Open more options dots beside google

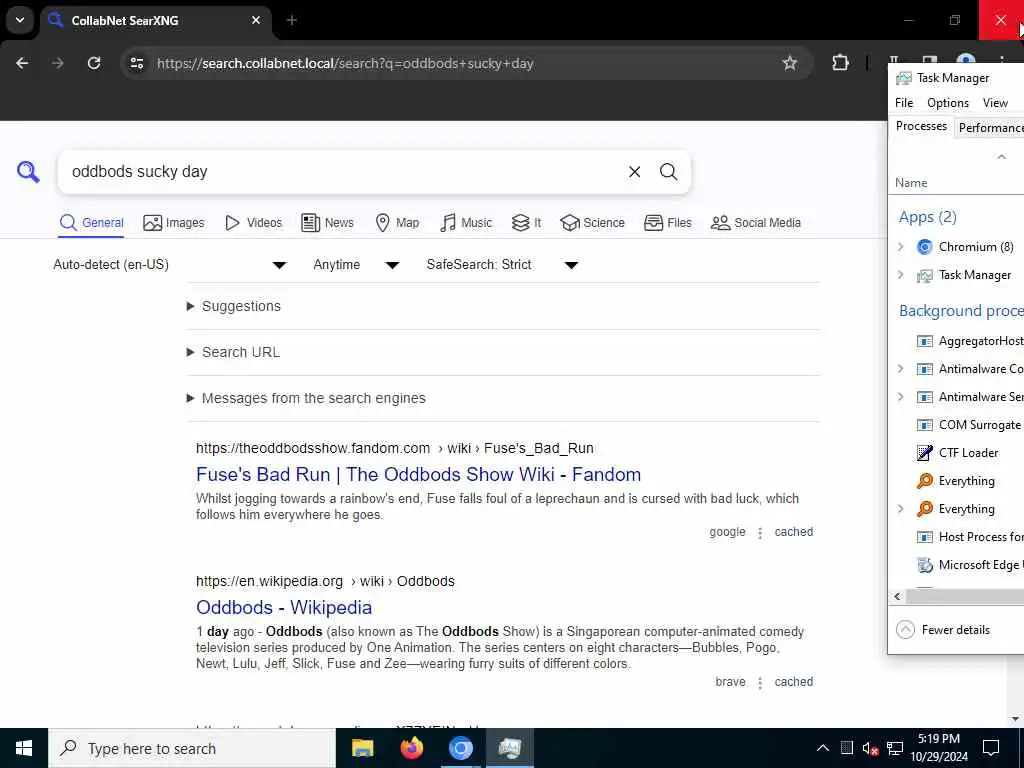pos(760,533)
